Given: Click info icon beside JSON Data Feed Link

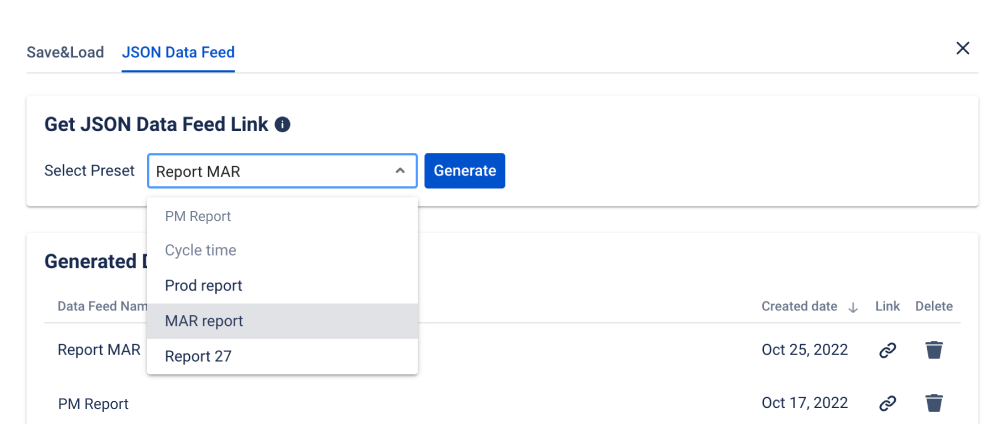Looking at the screenshot, I should 282,125.
